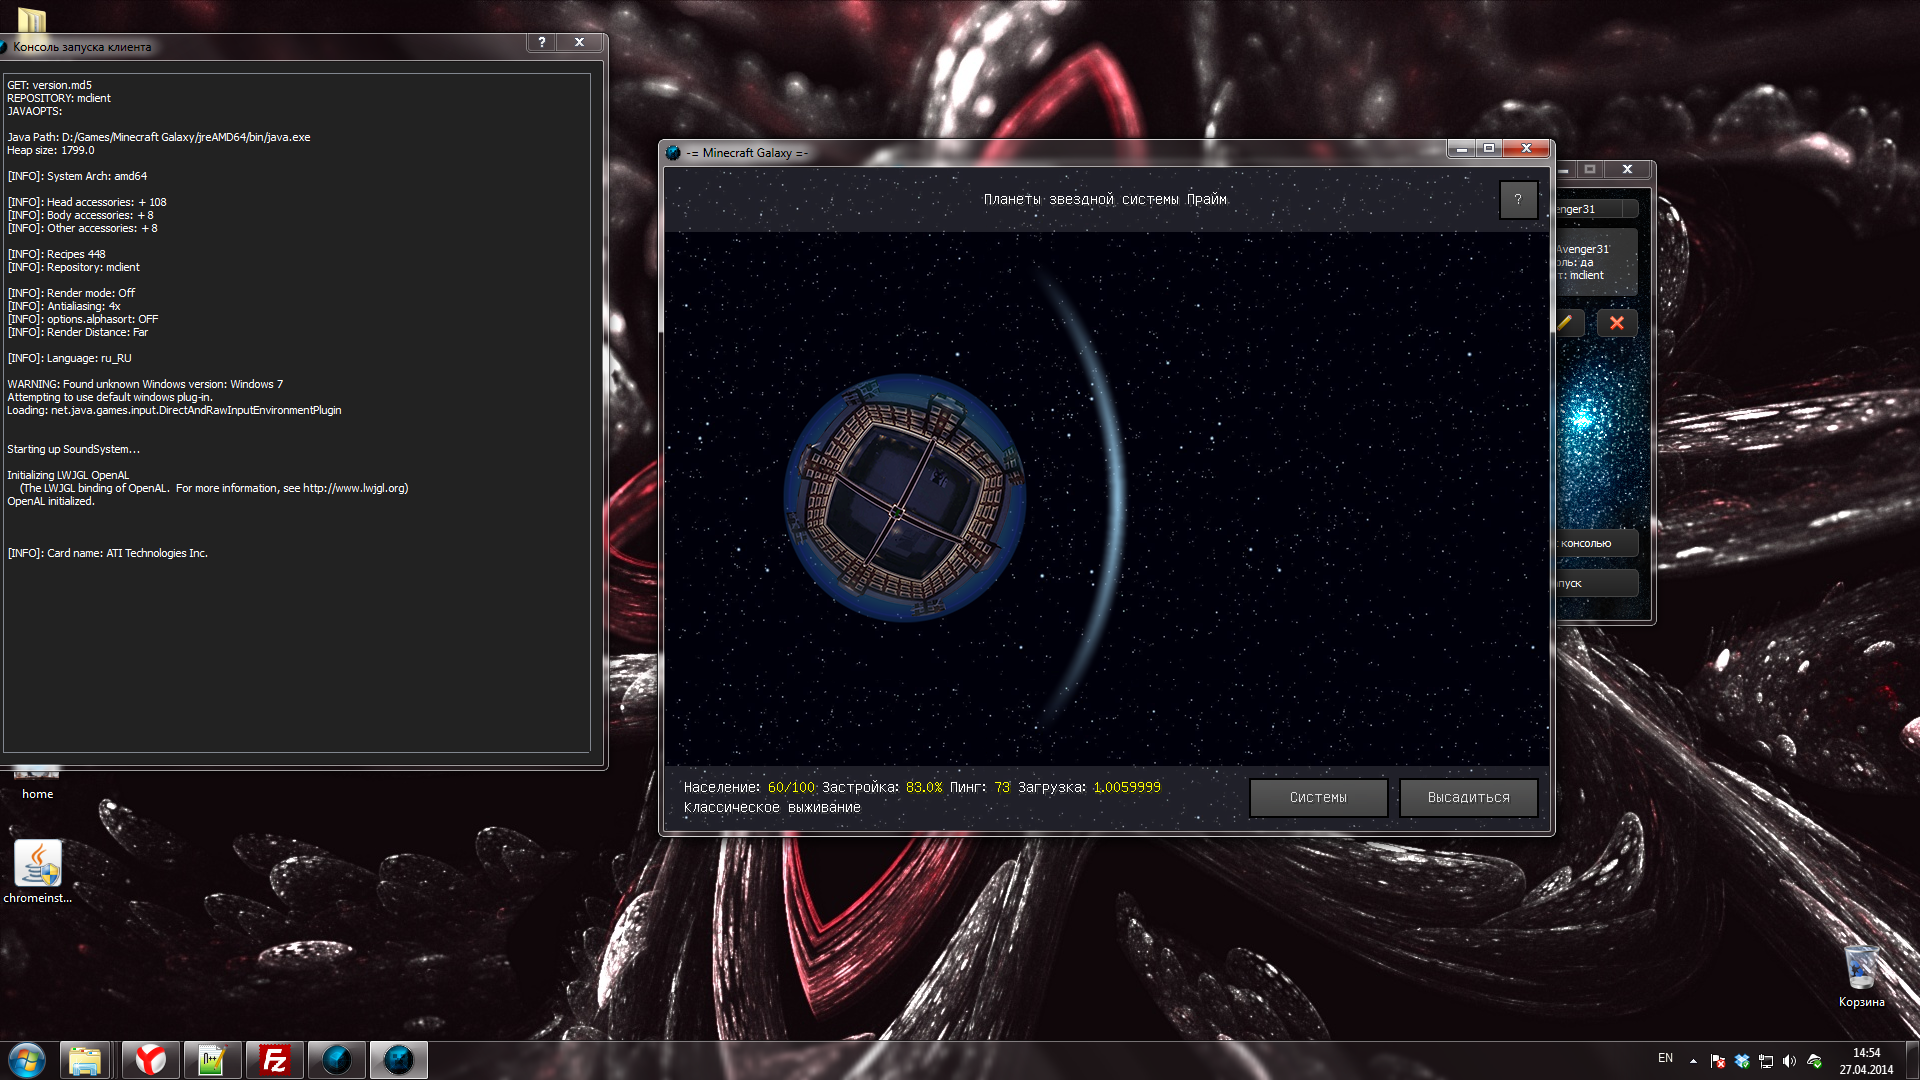Click the green safely-remove tray icon
Viewport: 1920px width, 1080px height.
point(1814,1061)
